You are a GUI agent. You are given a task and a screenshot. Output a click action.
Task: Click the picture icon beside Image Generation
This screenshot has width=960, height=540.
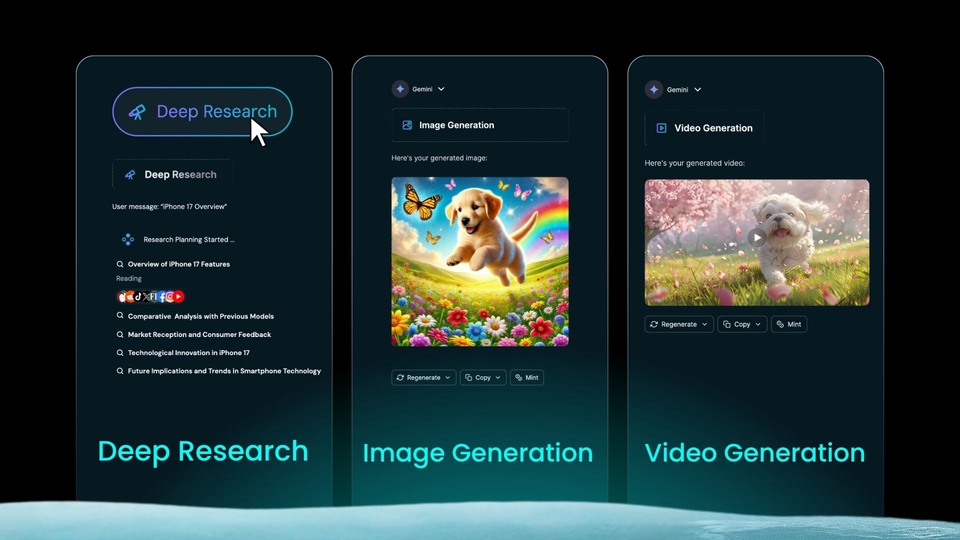click(407, 126)
